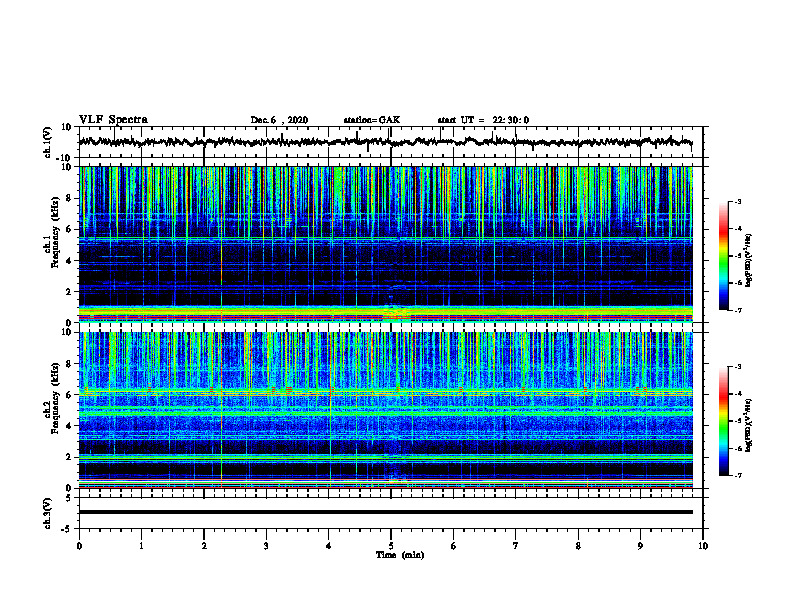Click time axis tick label "3"
This screenshot has height=612, width=792.
[x=266, y=546]
